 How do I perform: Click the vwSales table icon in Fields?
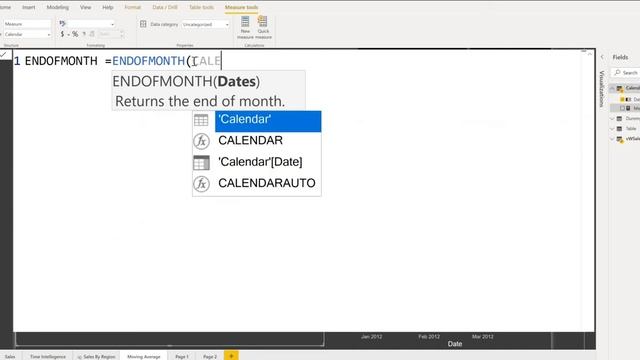[x=620, y=139]
